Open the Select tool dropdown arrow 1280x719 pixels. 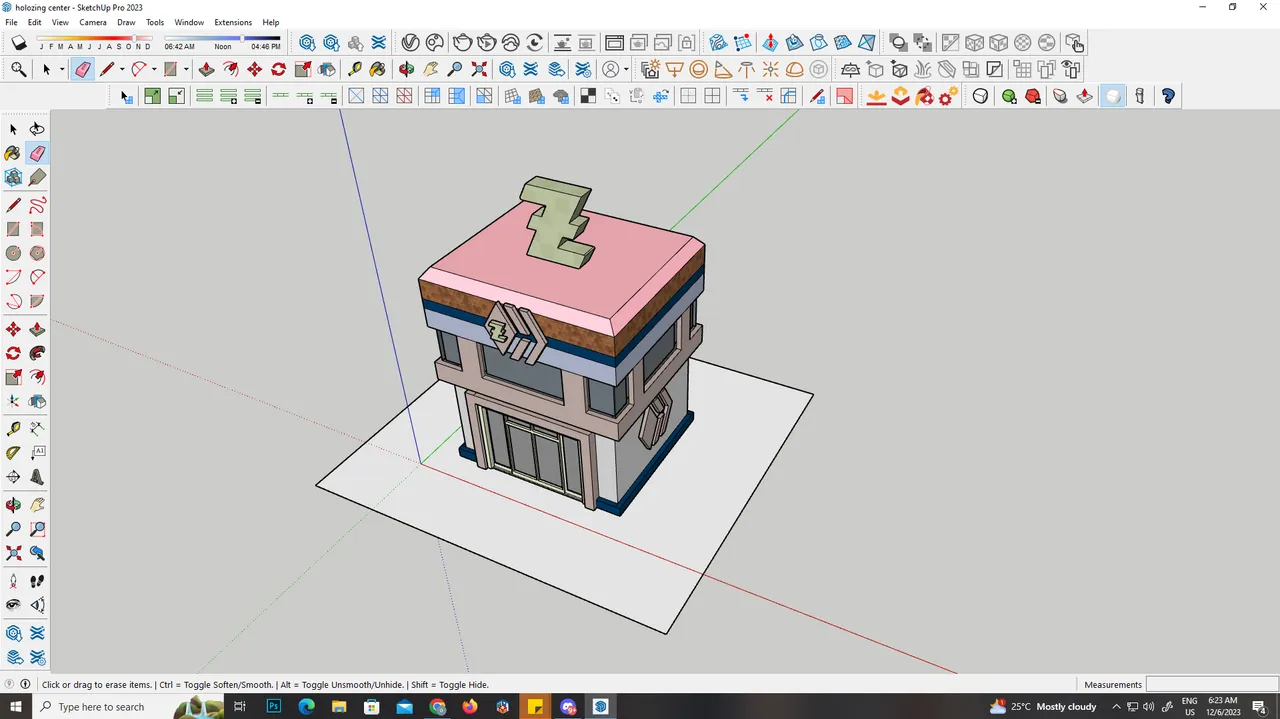62,69
